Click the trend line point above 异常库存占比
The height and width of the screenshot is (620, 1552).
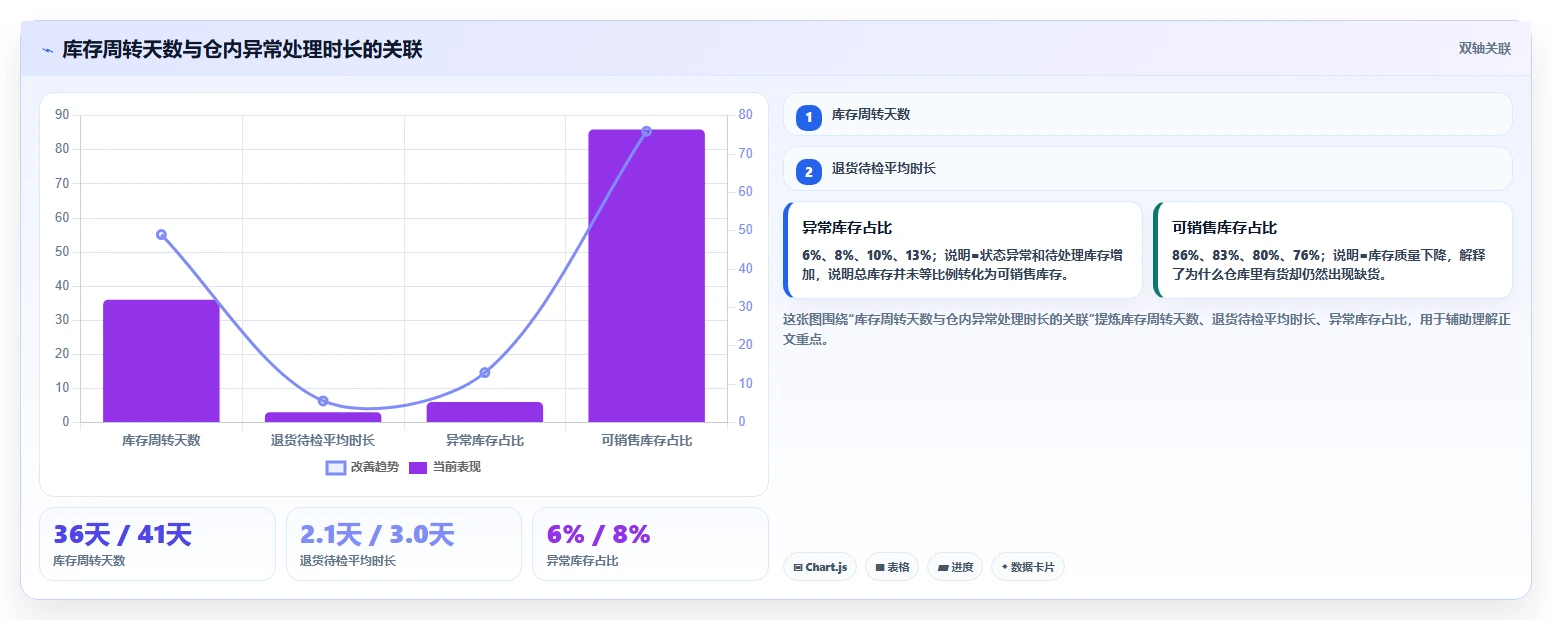click(485, 373)
